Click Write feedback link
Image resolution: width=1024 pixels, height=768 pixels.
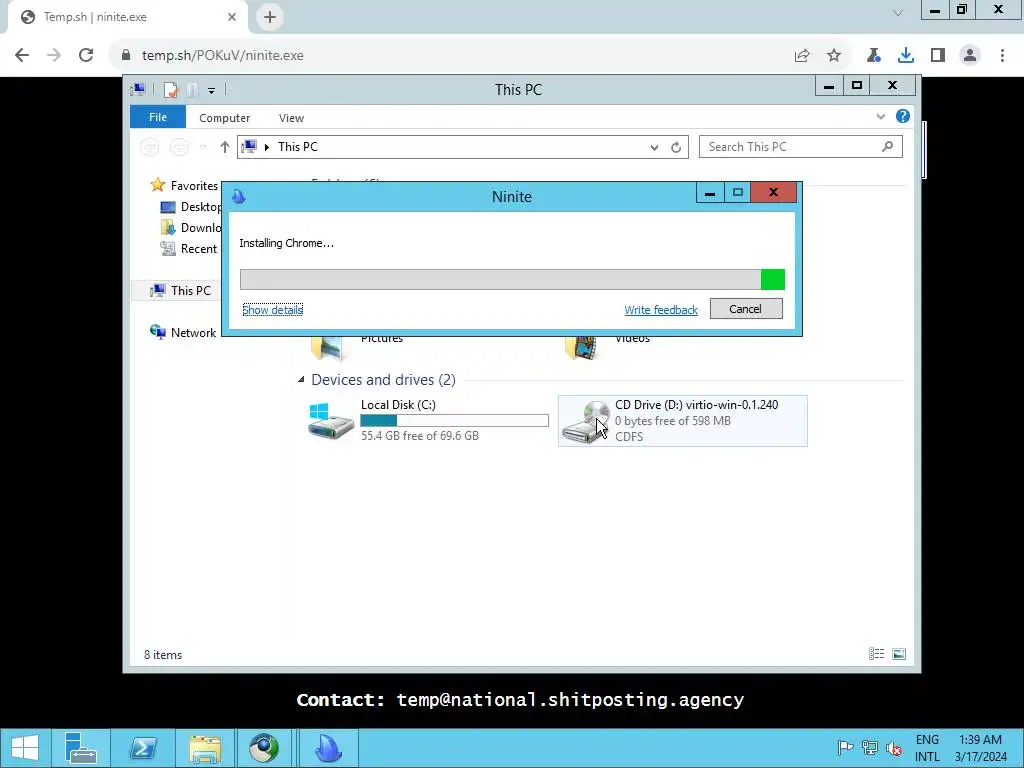click(x=661, y=310)
